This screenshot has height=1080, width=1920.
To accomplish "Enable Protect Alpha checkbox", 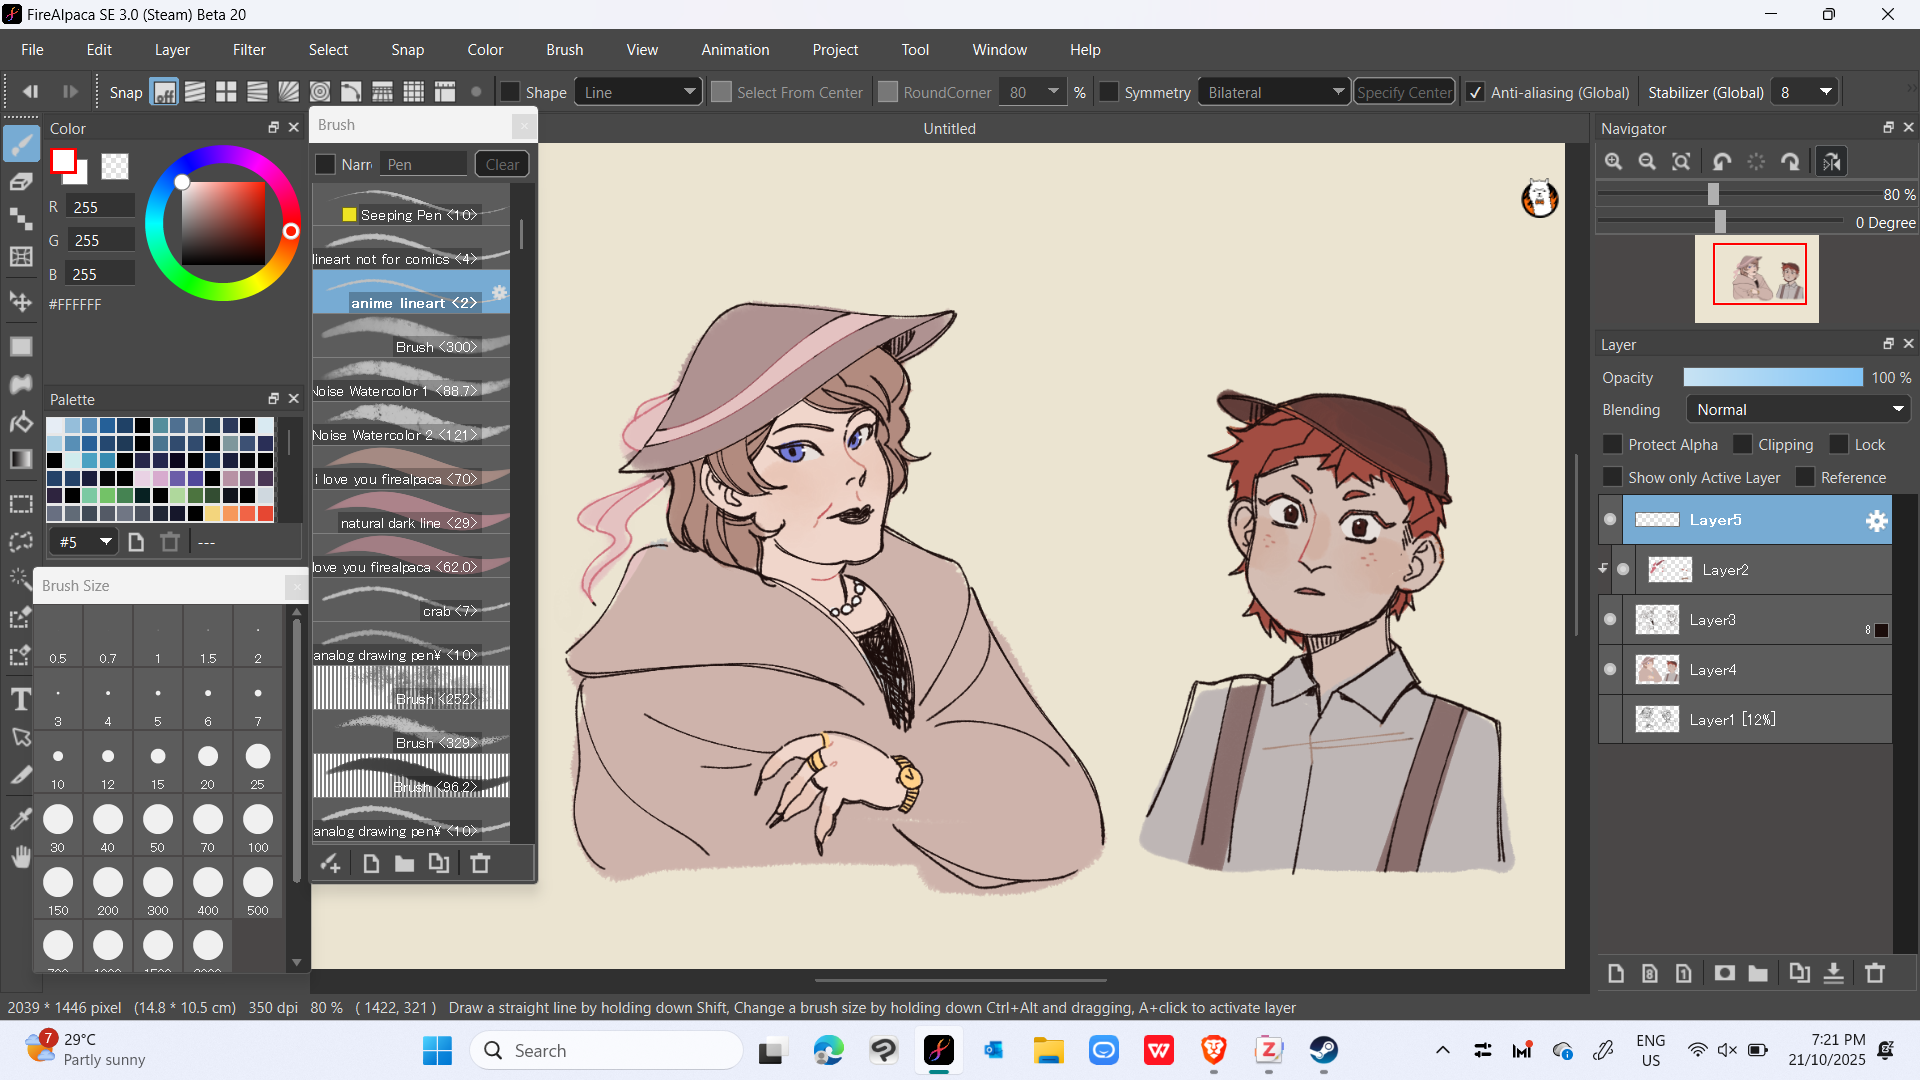I will point(1612,445).
